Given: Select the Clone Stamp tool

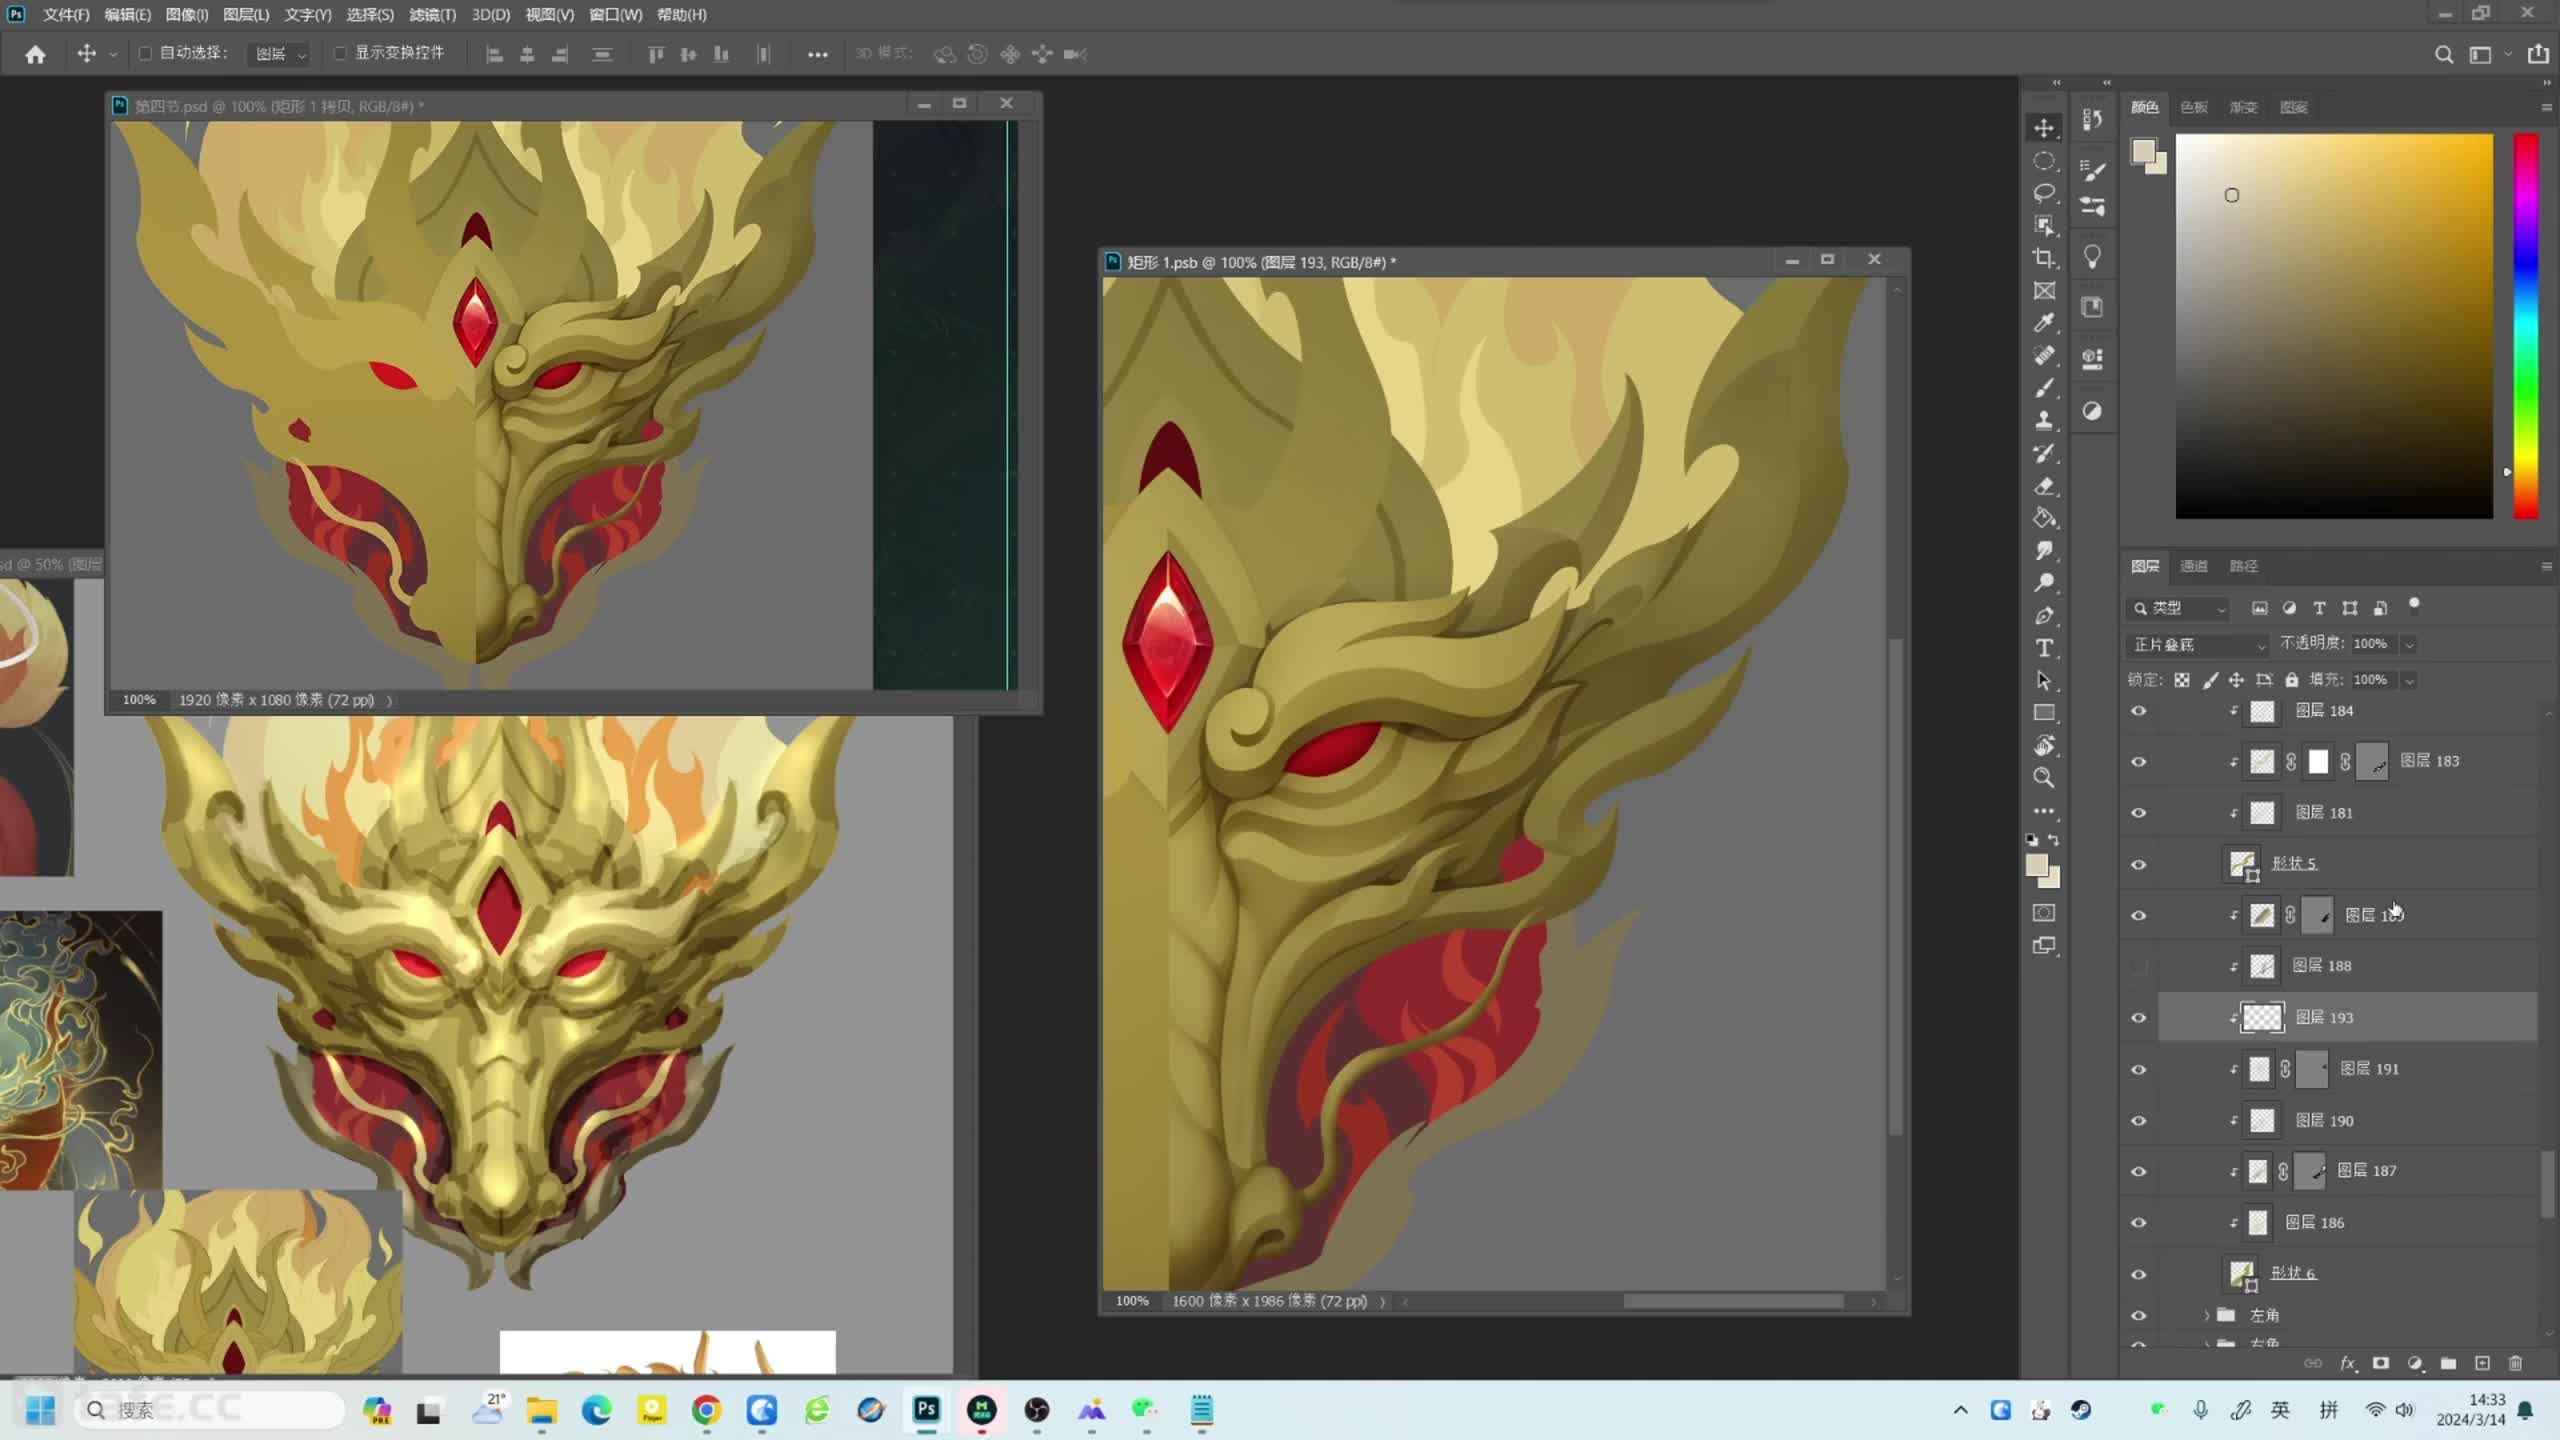Looking at the screenshot, I should pos(2044,421).
